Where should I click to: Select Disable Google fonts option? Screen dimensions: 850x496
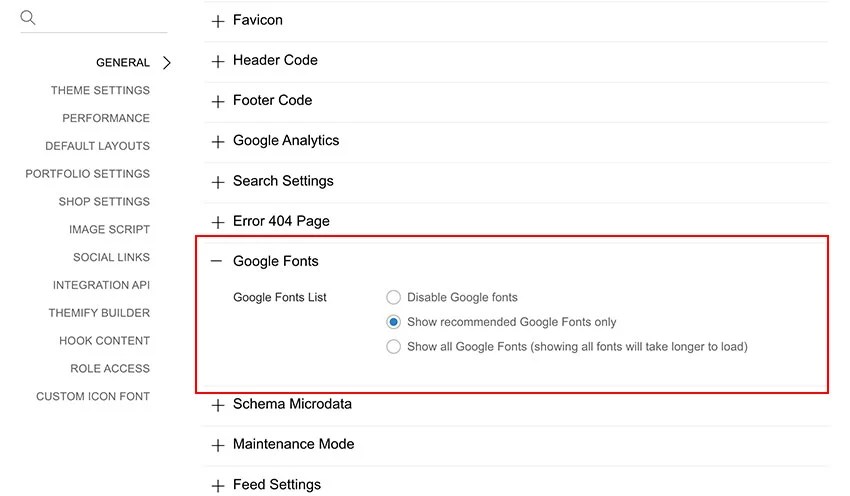coord(394,297)
